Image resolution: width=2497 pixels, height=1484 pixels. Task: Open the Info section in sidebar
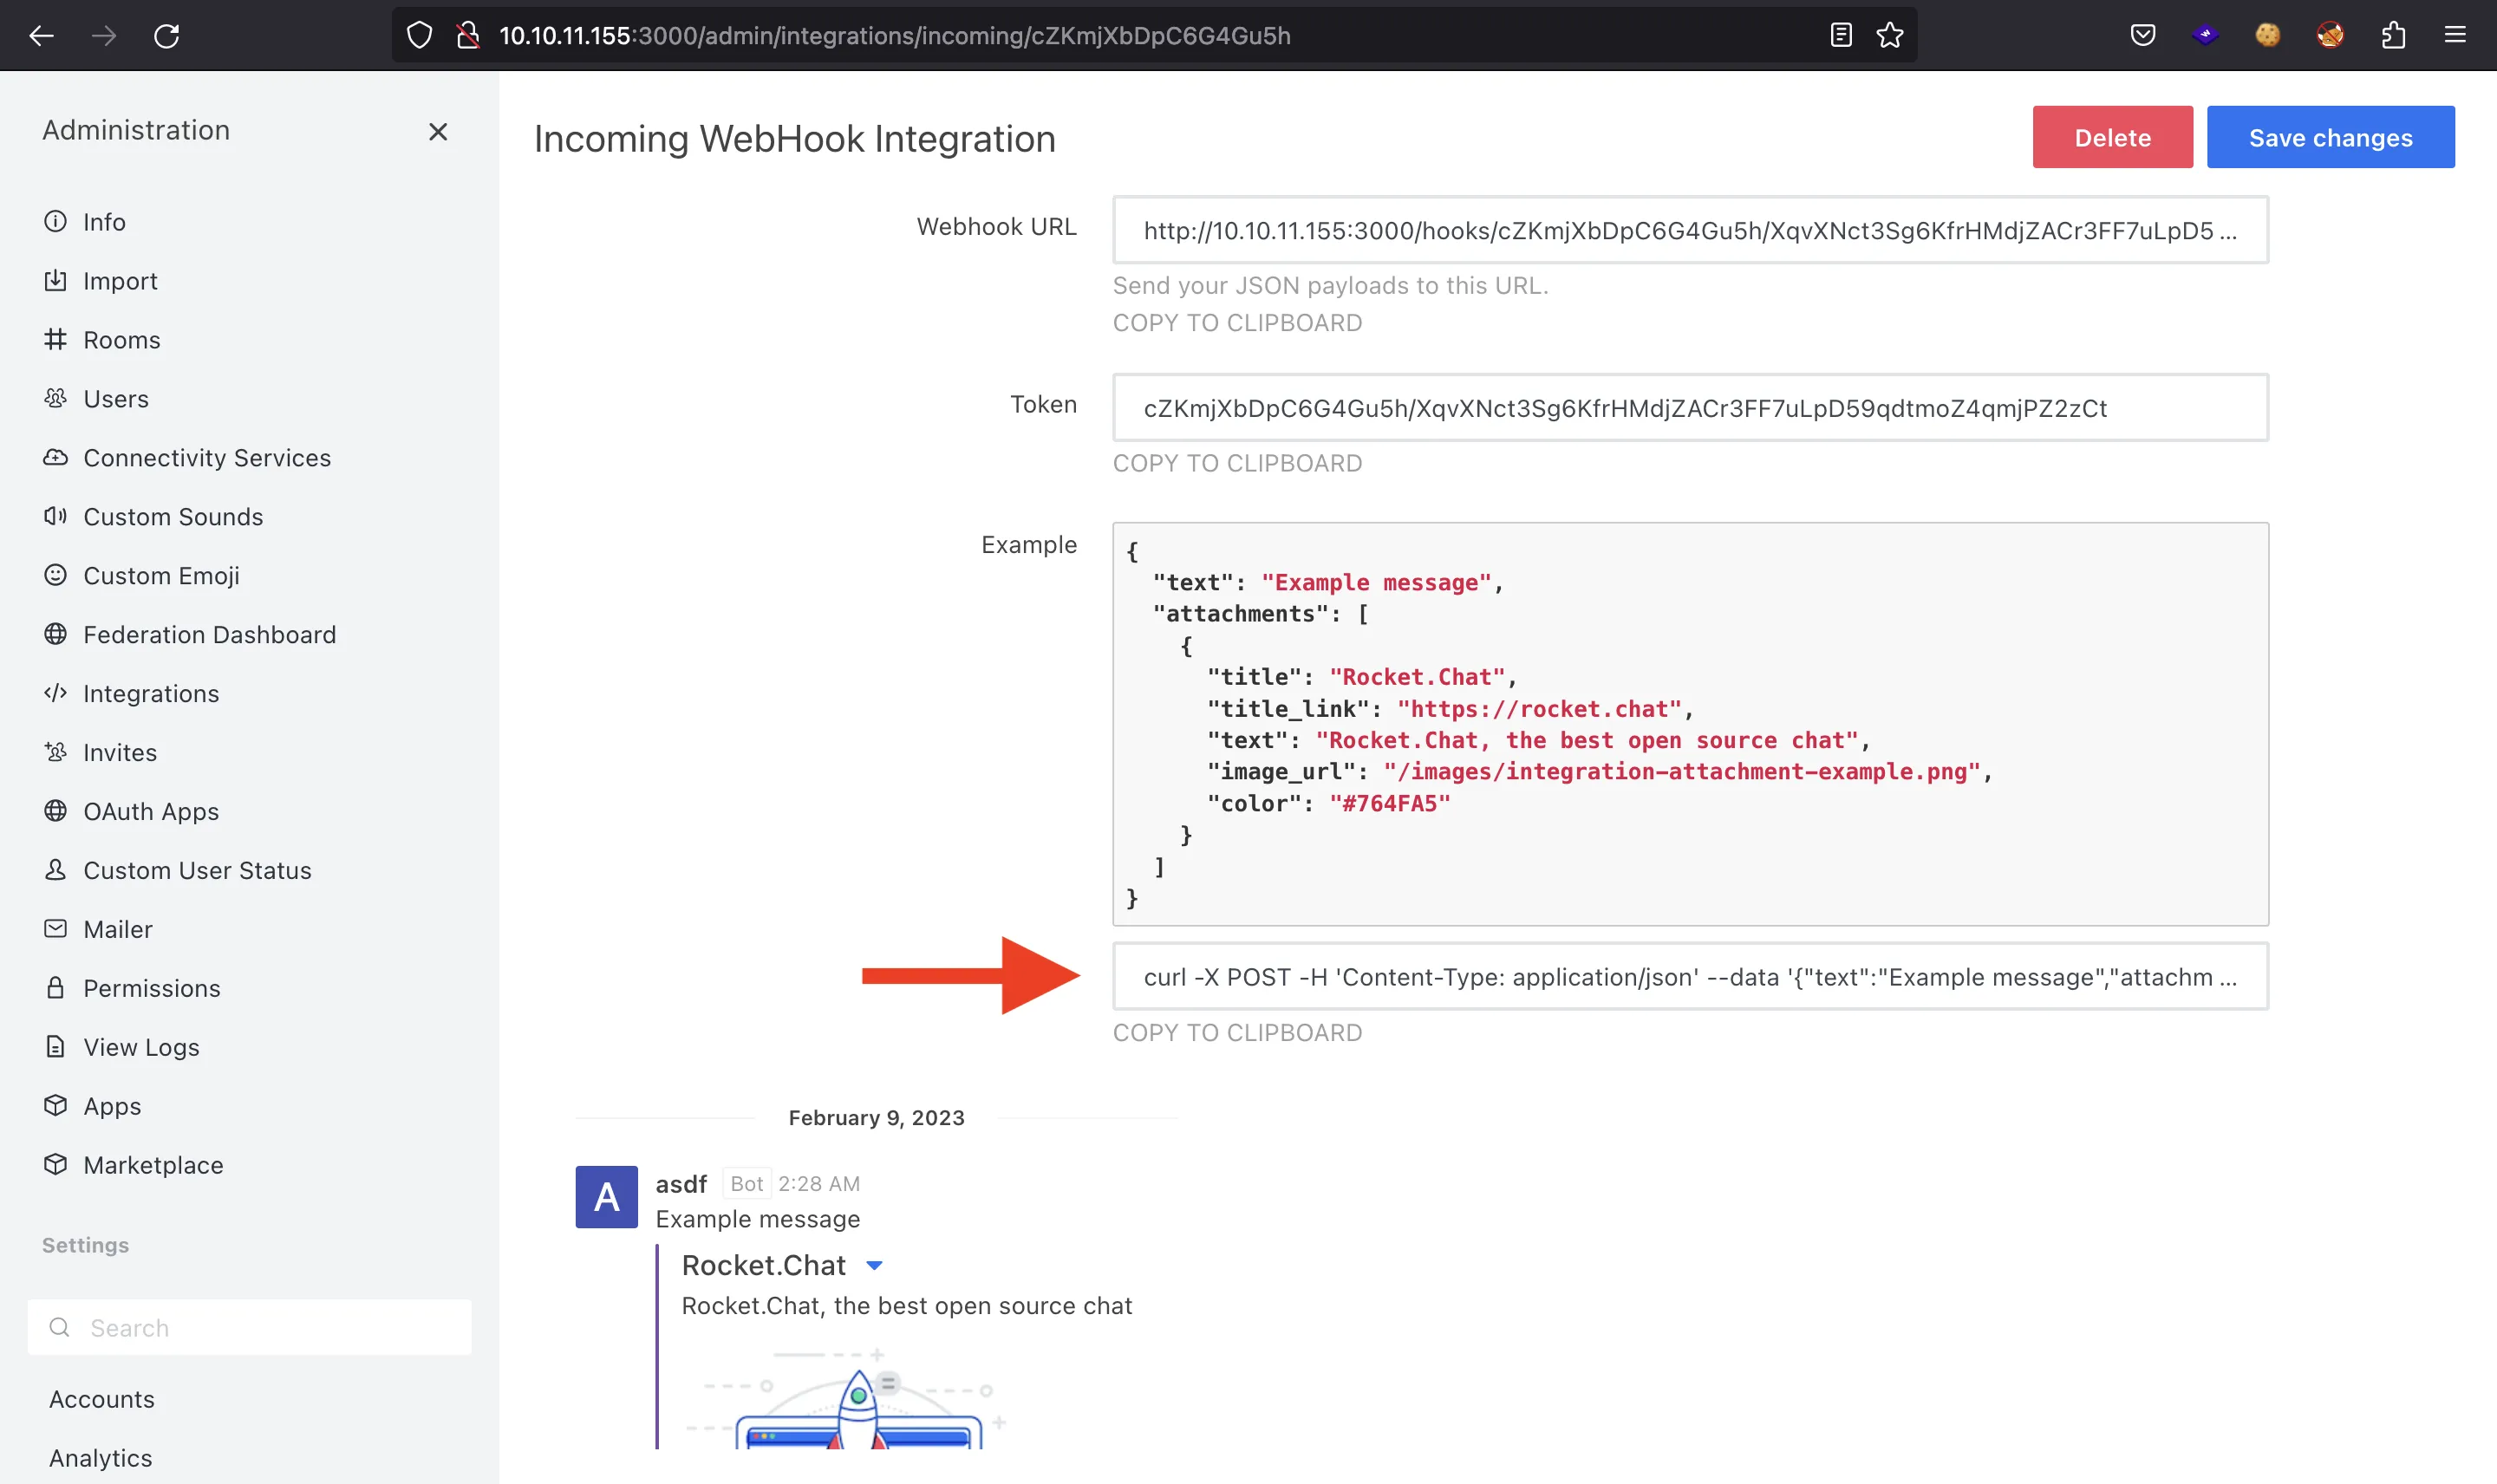click(x=102, y=221)
